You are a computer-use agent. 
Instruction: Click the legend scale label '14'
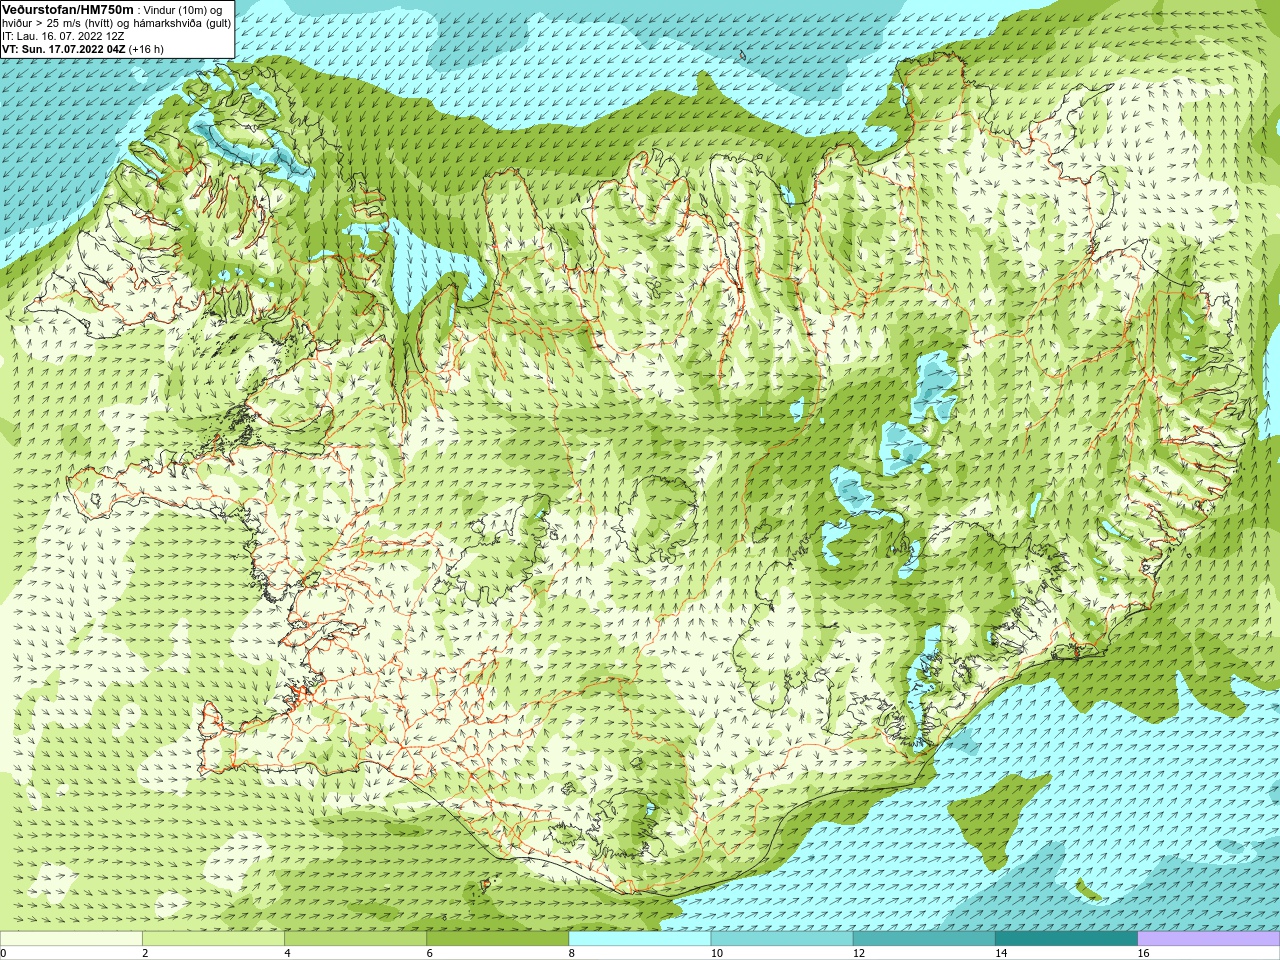click(1001, 953)
